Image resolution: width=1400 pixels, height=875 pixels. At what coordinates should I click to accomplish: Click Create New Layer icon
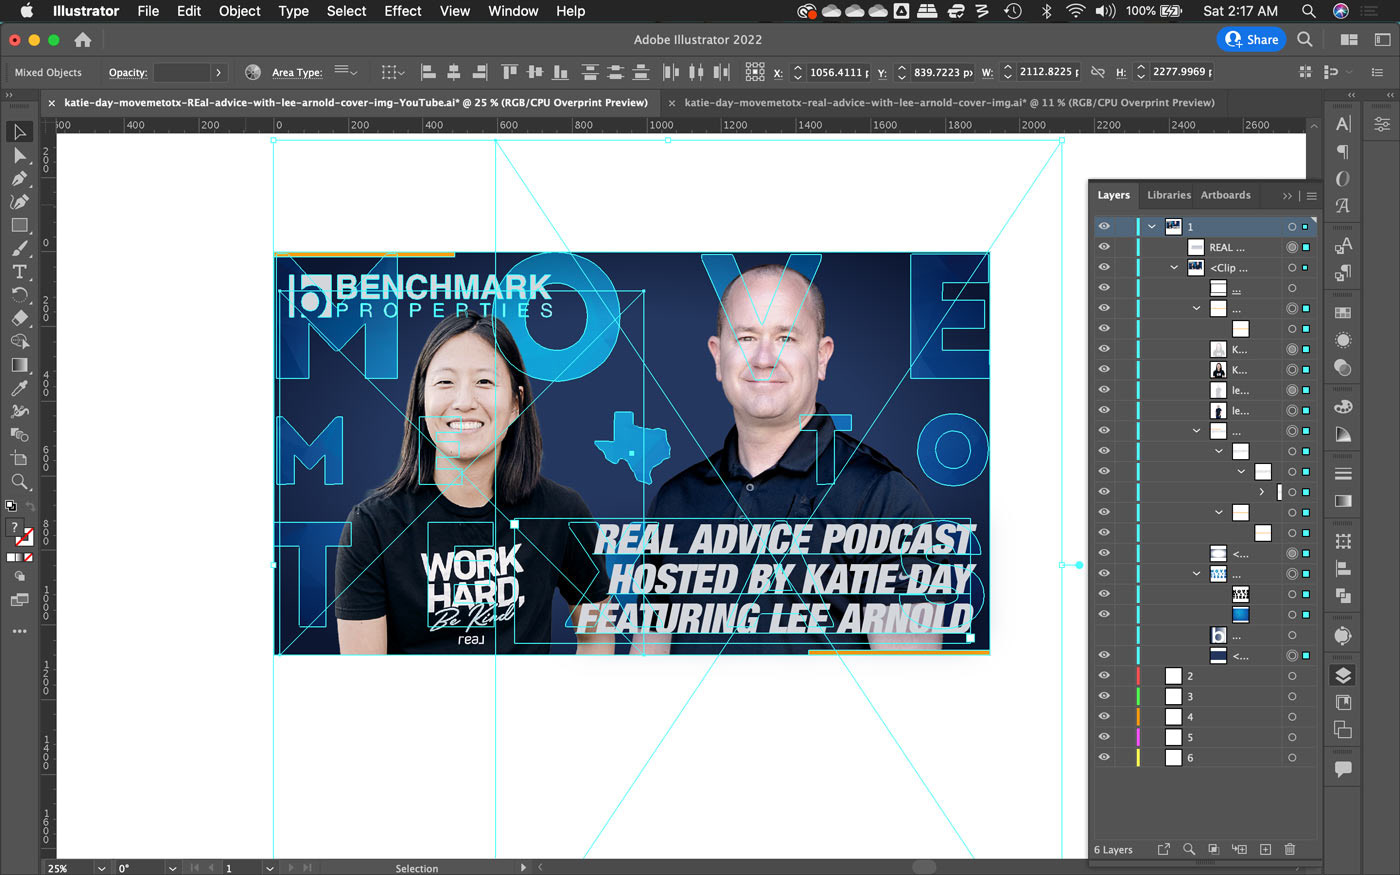1265,849
